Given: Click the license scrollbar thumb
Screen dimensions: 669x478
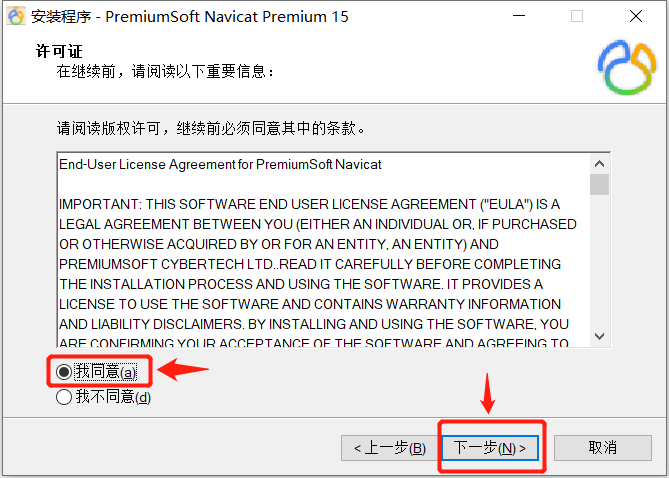Looking at the screenshot, I should click(599, 184).
